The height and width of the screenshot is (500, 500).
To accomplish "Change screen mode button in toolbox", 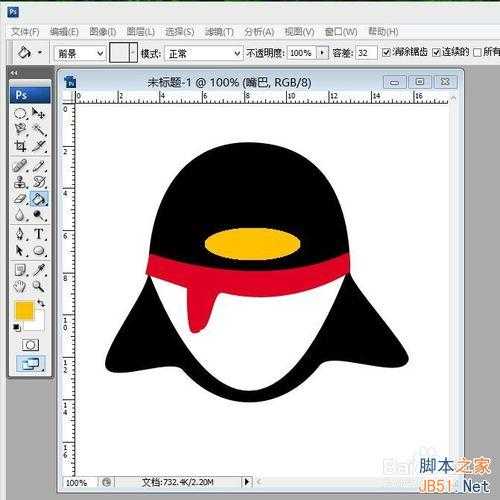I will coord(30,364).
